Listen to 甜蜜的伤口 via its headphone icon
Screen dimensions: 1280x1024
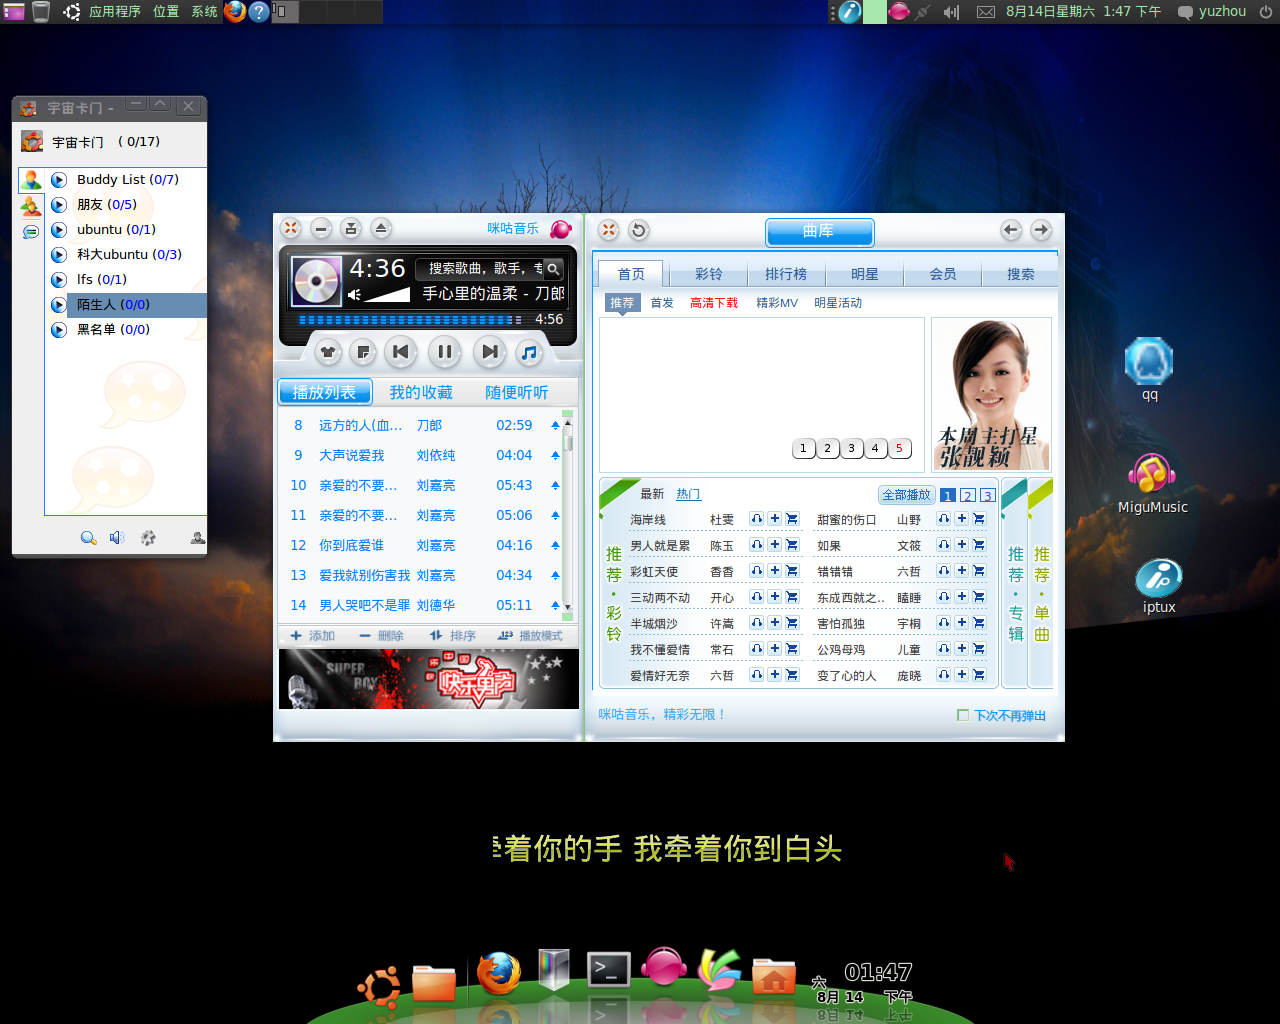point(943,519)
